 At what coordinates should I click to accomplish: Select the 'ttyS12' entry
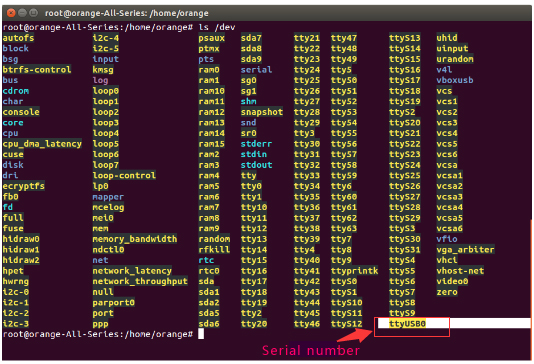pos(347,323)
